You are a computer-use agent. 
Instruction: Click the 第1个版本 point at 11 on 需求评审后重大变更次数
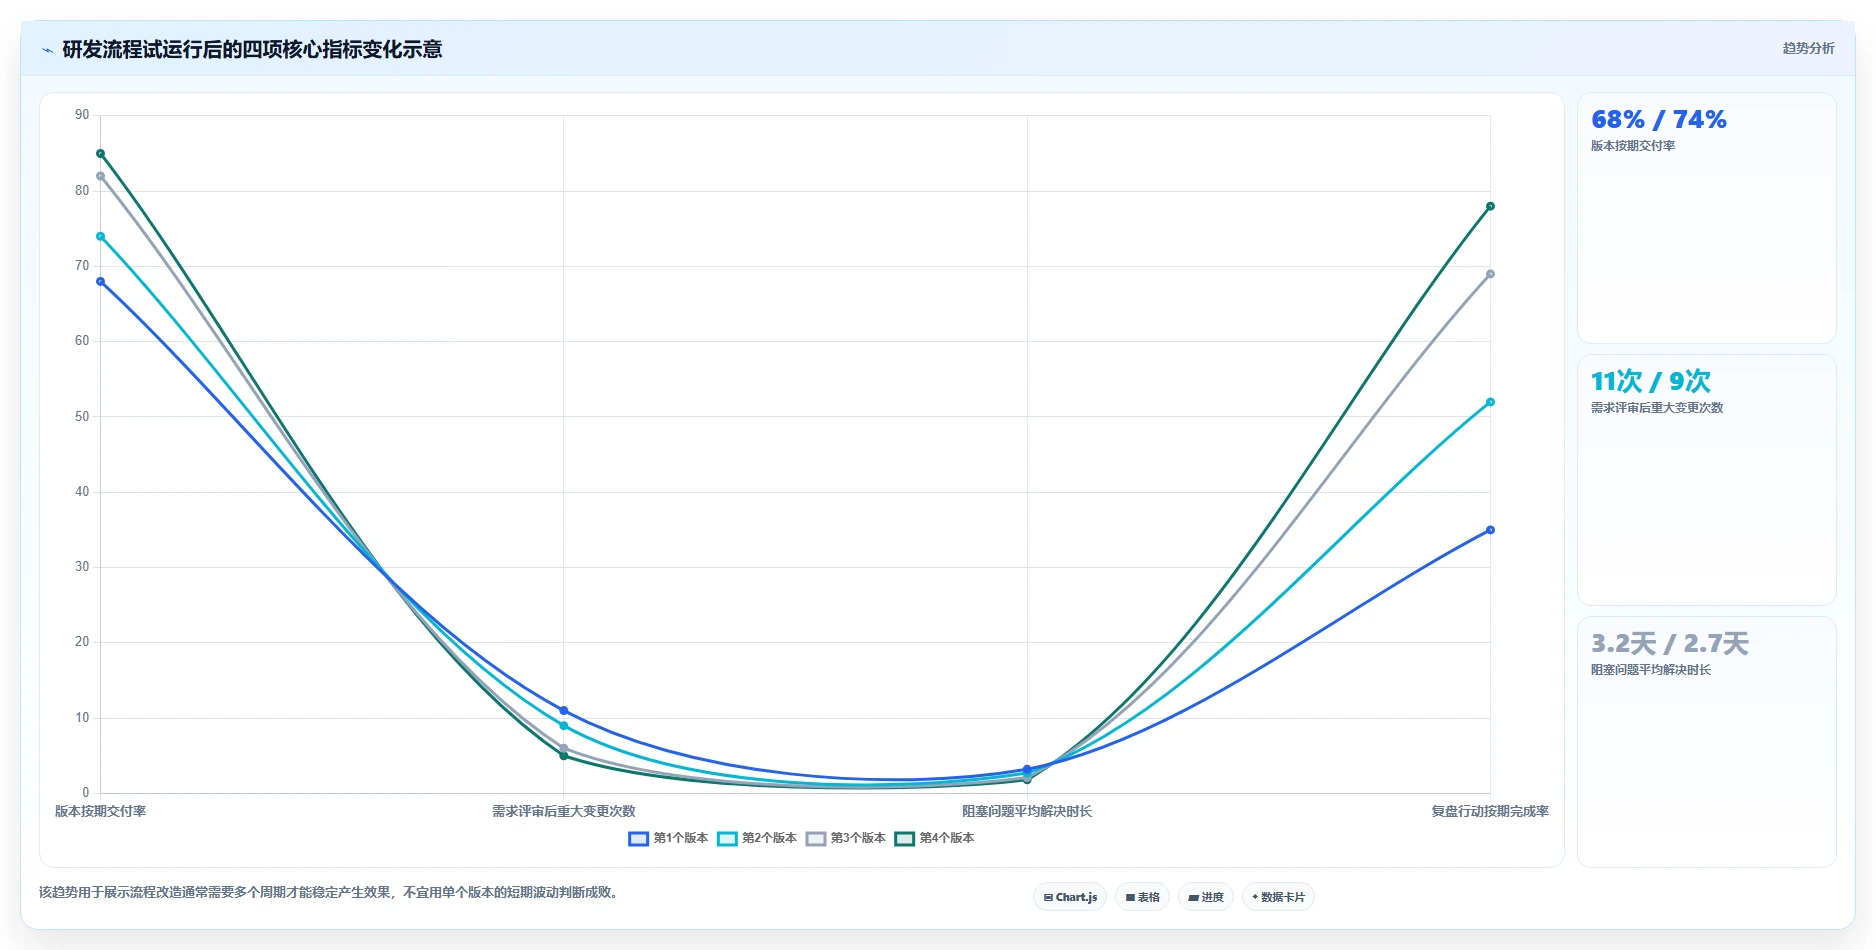pos(563,711)
